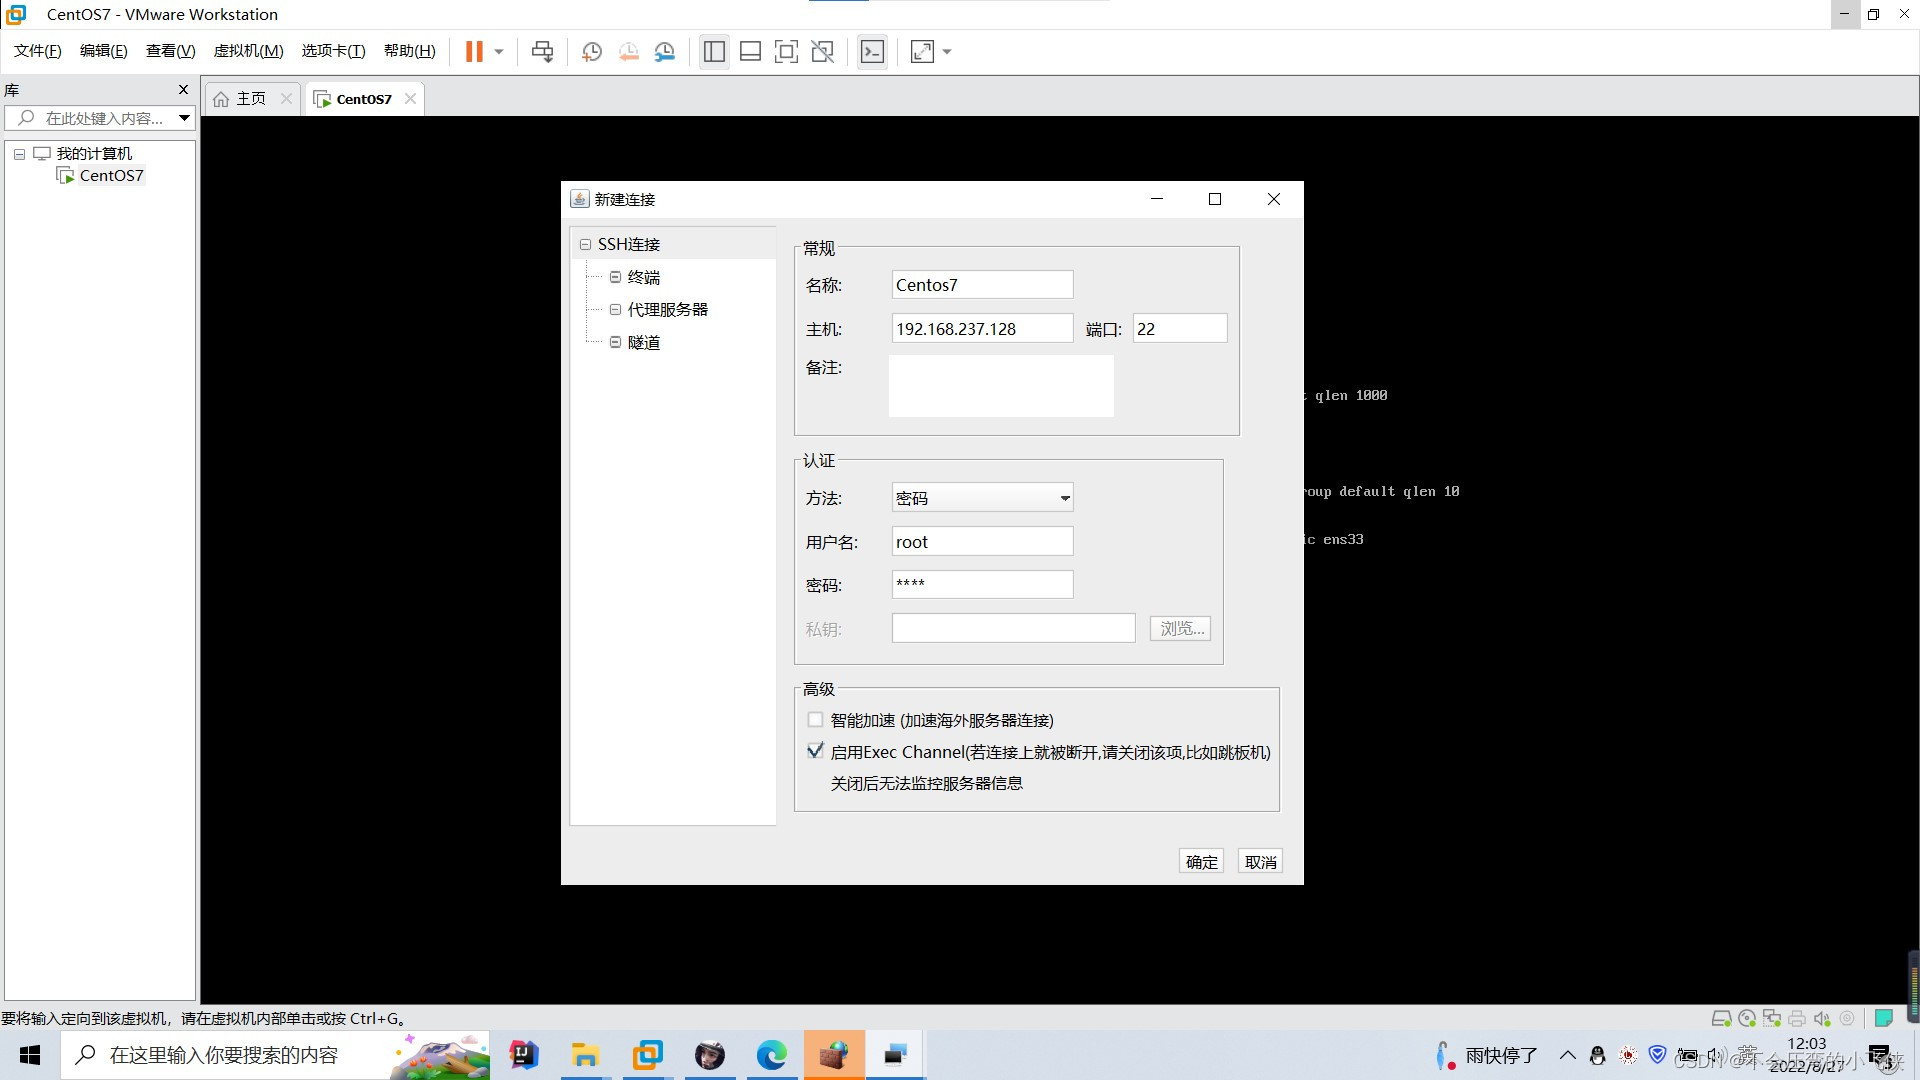Viewport: 1920px width, 1080px height.
Task: Show hidden system tray icons chevron
Action: [1568, 1055]
